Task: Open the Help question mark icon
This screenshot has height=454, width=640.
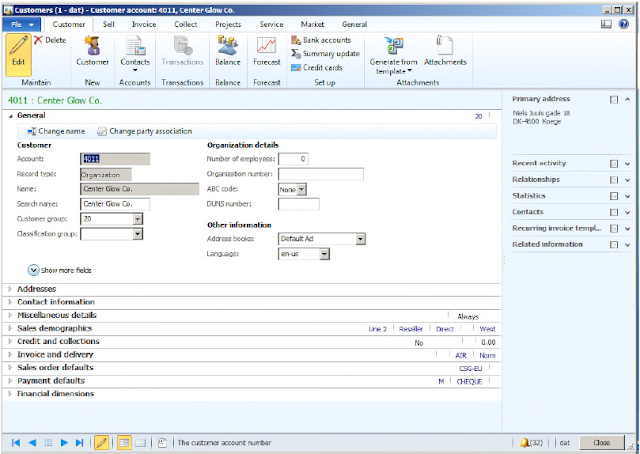Action: pyautogui.click(x=623, y=24)
